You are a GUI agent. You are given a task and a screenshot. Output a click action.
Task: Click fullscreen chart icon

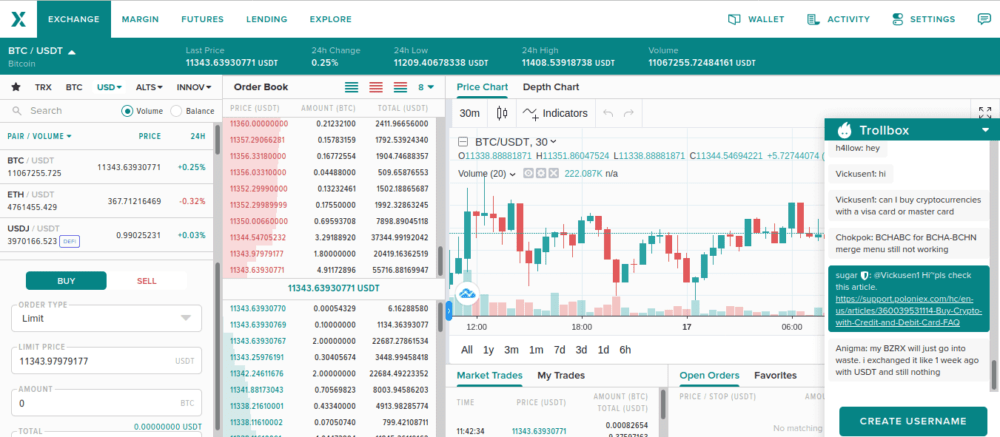click(x=984, y=113)
